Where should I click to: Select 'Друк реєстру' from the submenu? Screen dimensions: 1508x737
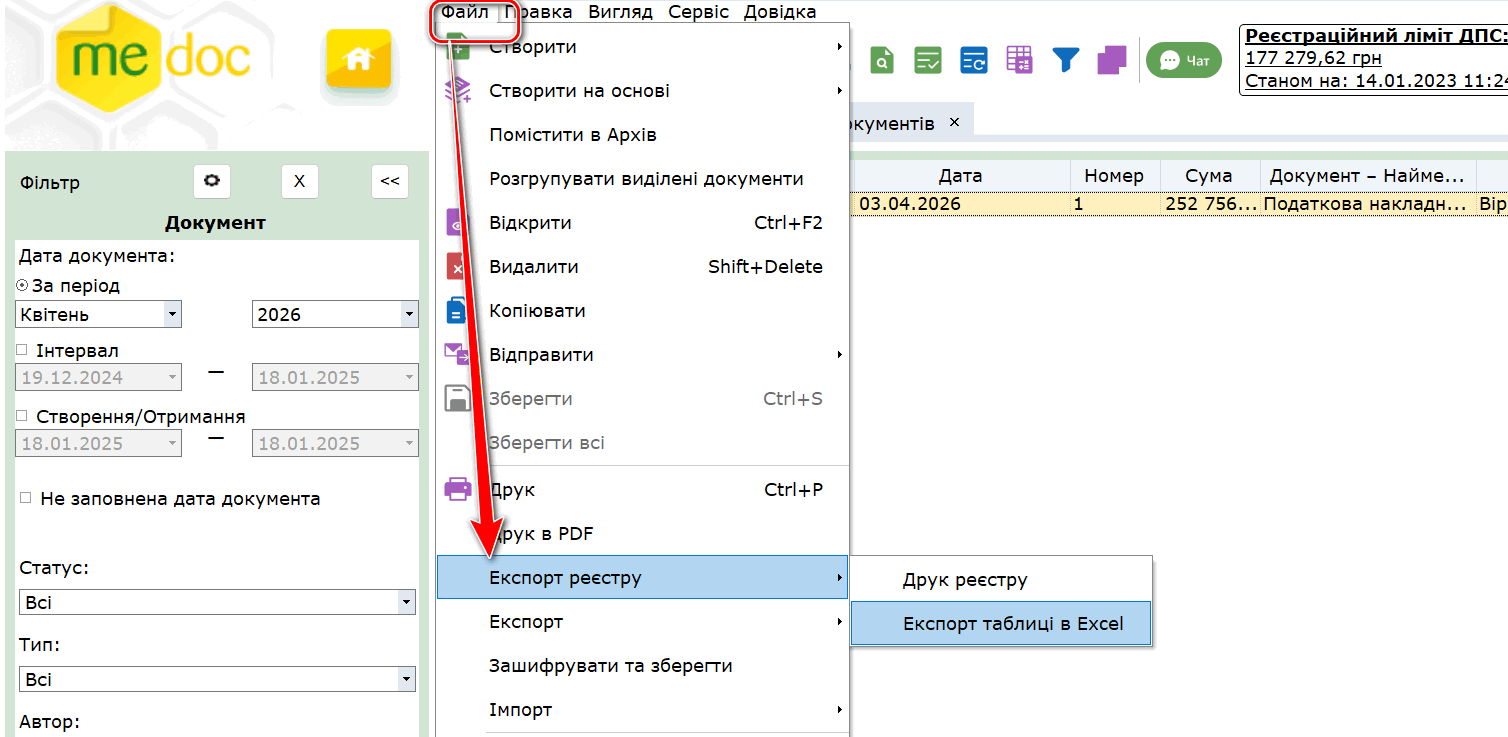tap(964, 580)
